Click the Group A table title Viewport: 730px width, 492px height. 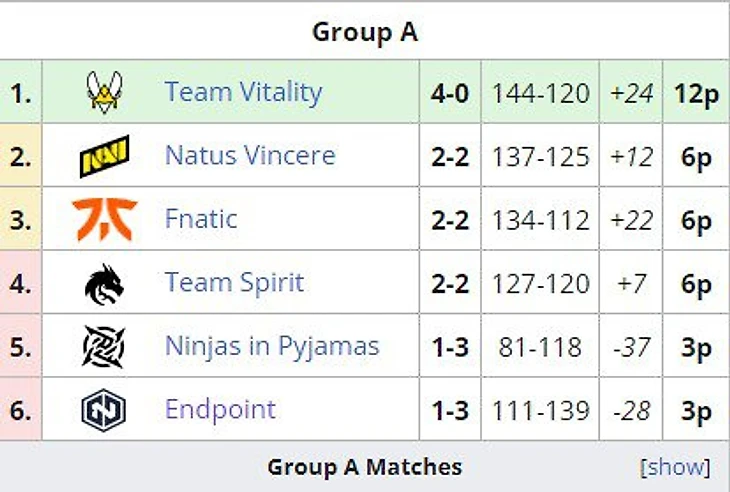pyautogui.click(x=364, y=32)
